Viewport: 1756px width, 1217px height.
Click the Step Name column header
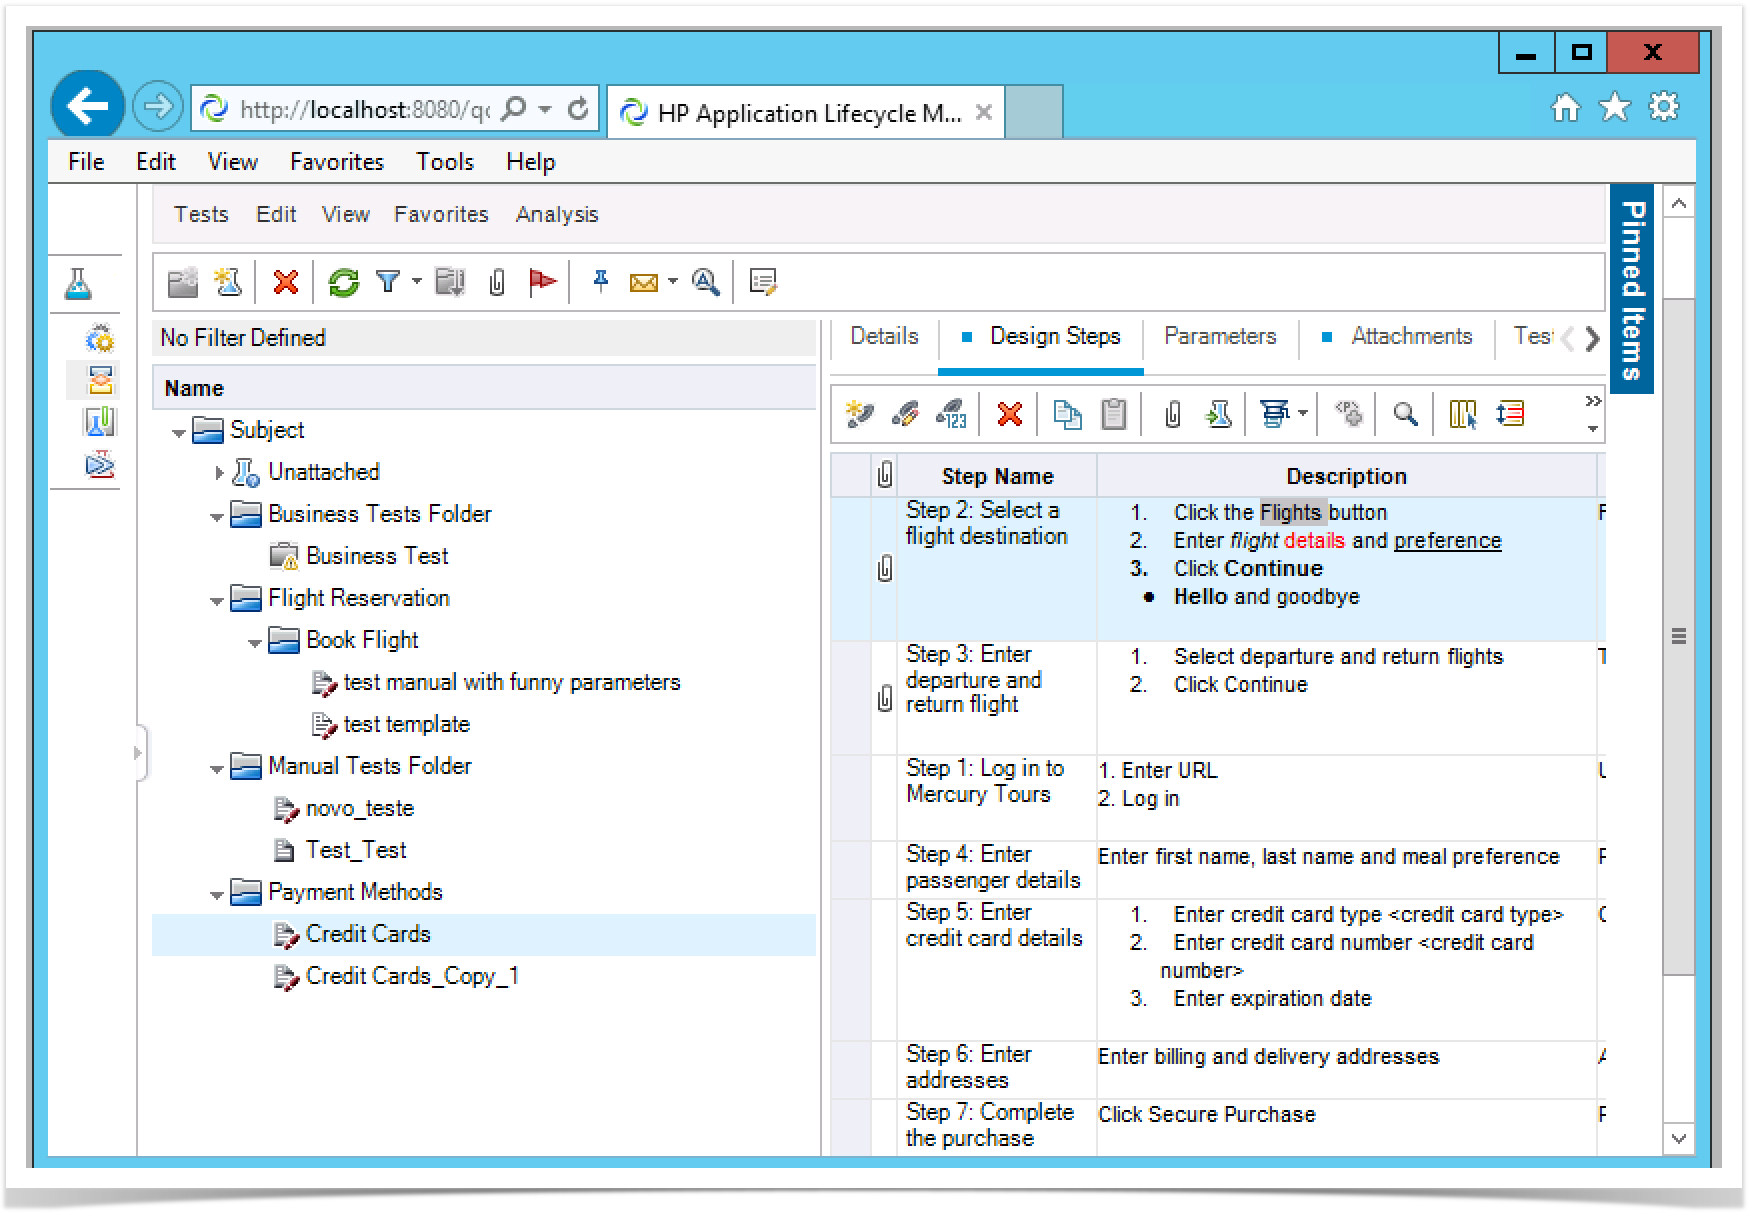click(x=997, y=476)
